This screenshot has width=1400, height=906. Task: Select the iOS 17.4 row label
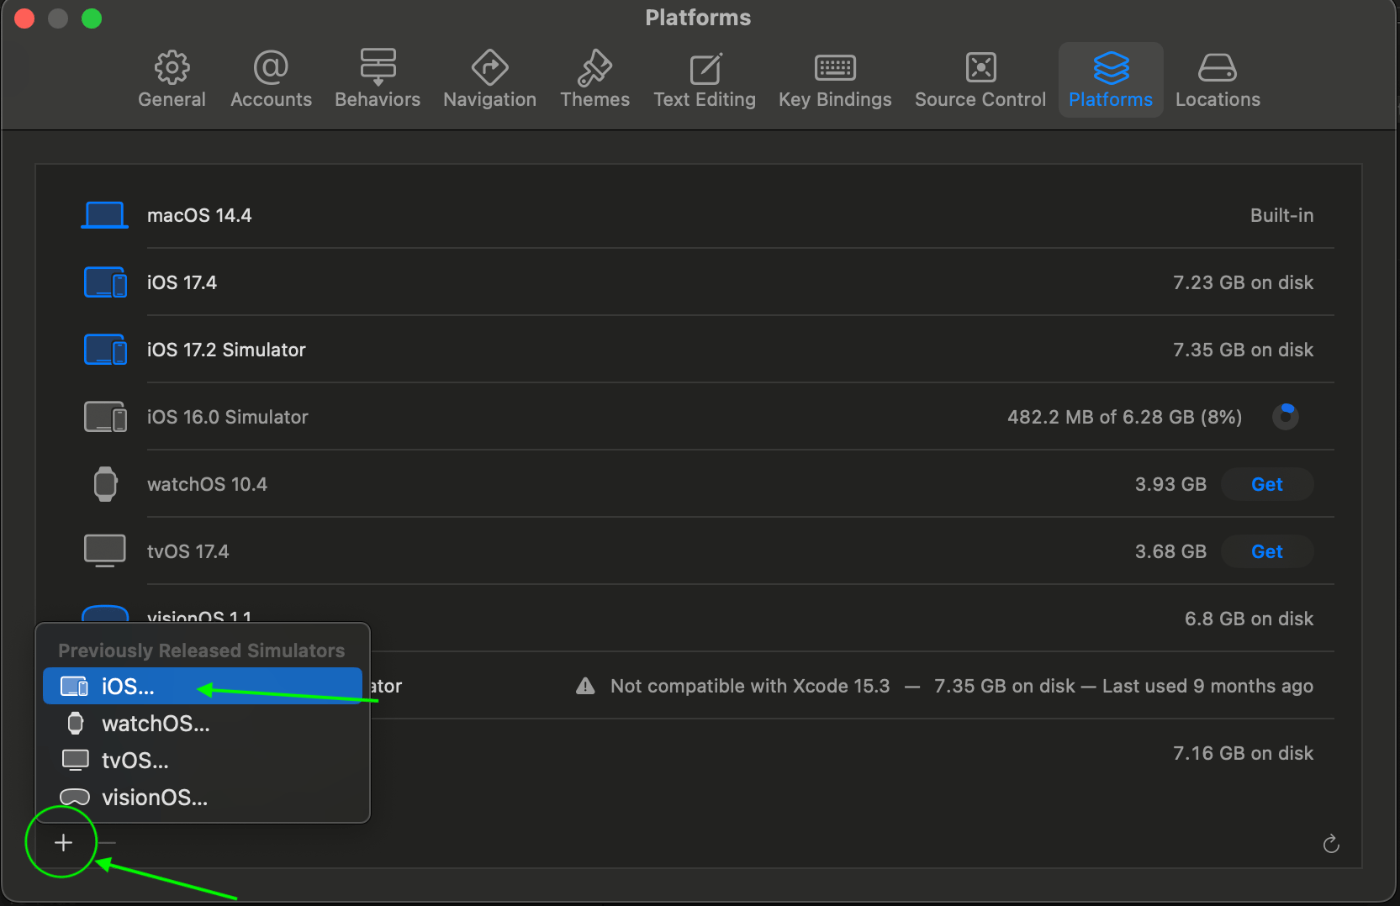click(182, 282)
